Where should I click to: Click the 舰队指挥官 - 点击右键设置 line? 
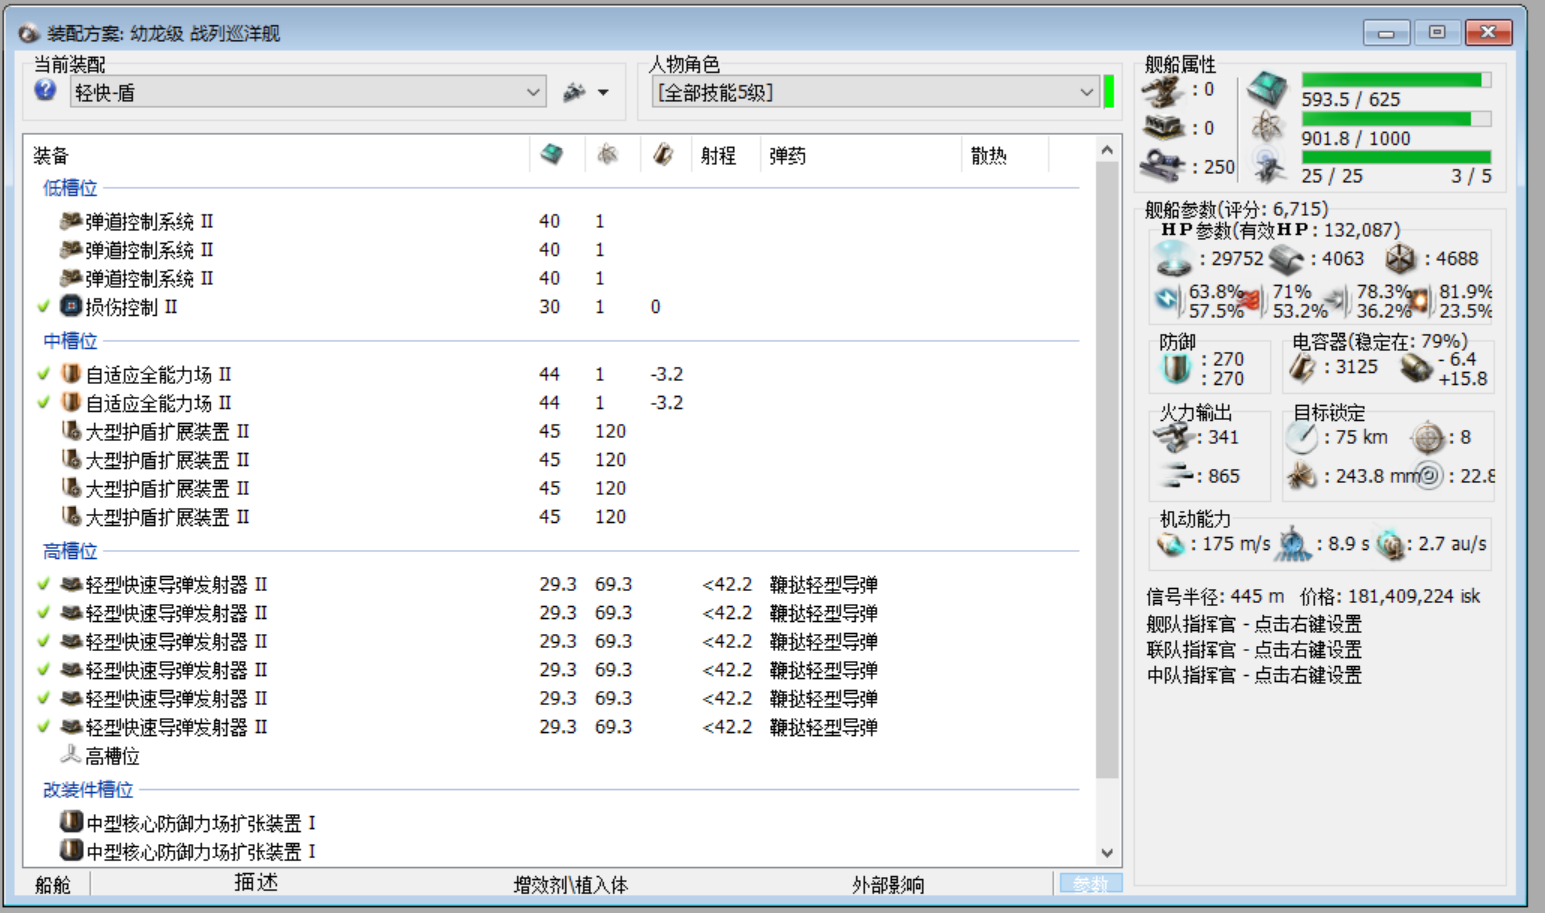(1254, 624)
